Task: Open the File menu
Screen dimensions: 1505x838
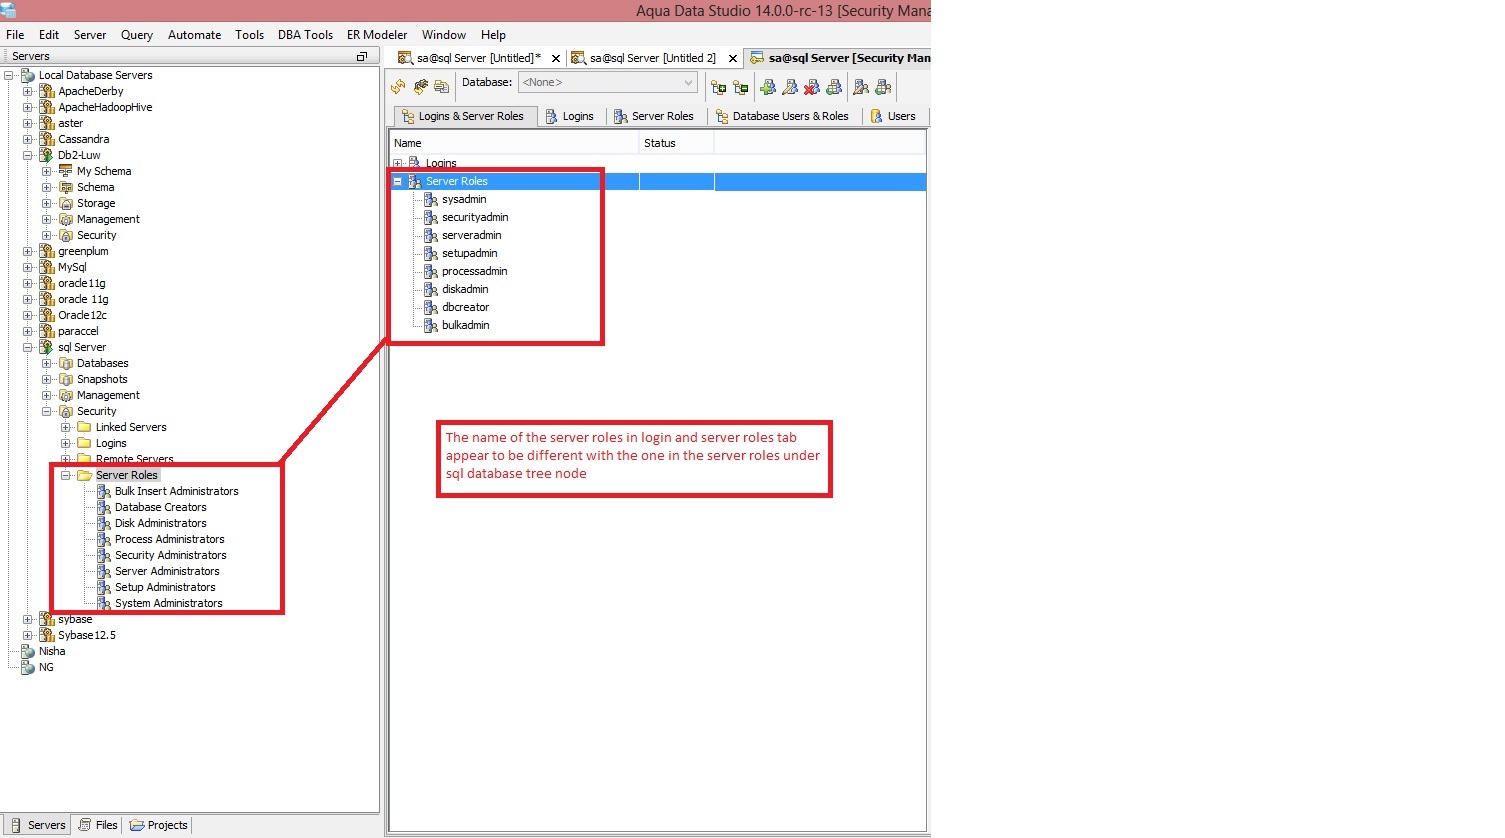Action: coord(15,34)
